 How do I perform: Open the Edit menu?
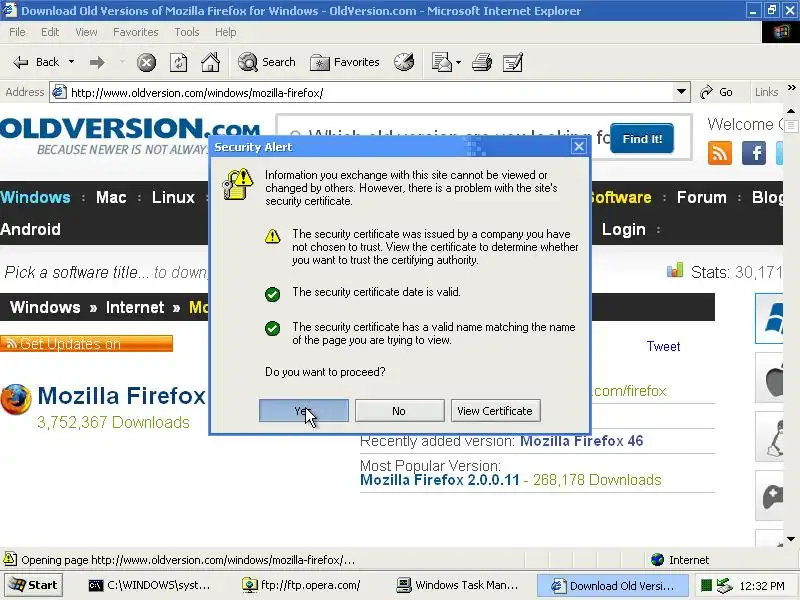[x=50, y=32]
